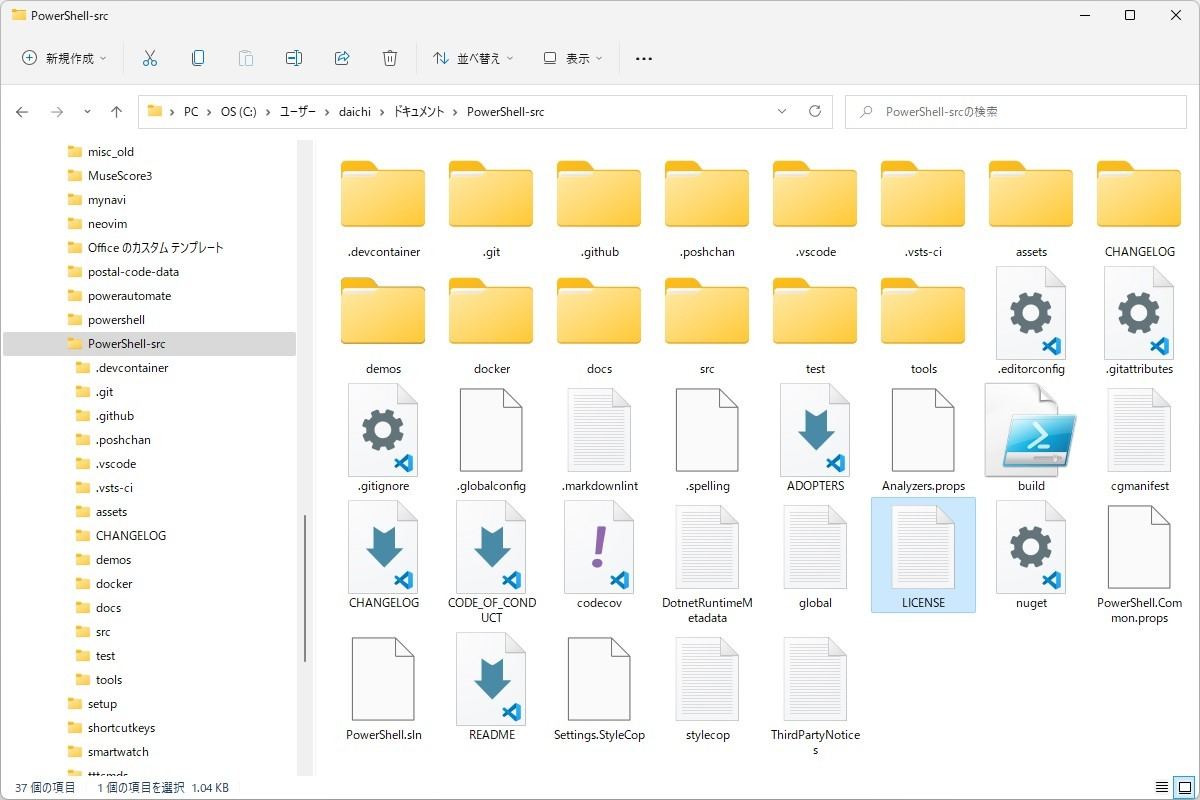Viewport: 1200px width, 800px height.
Task: Refresh the current folder view
Action: pyautogui.click(x=815, y=112)
